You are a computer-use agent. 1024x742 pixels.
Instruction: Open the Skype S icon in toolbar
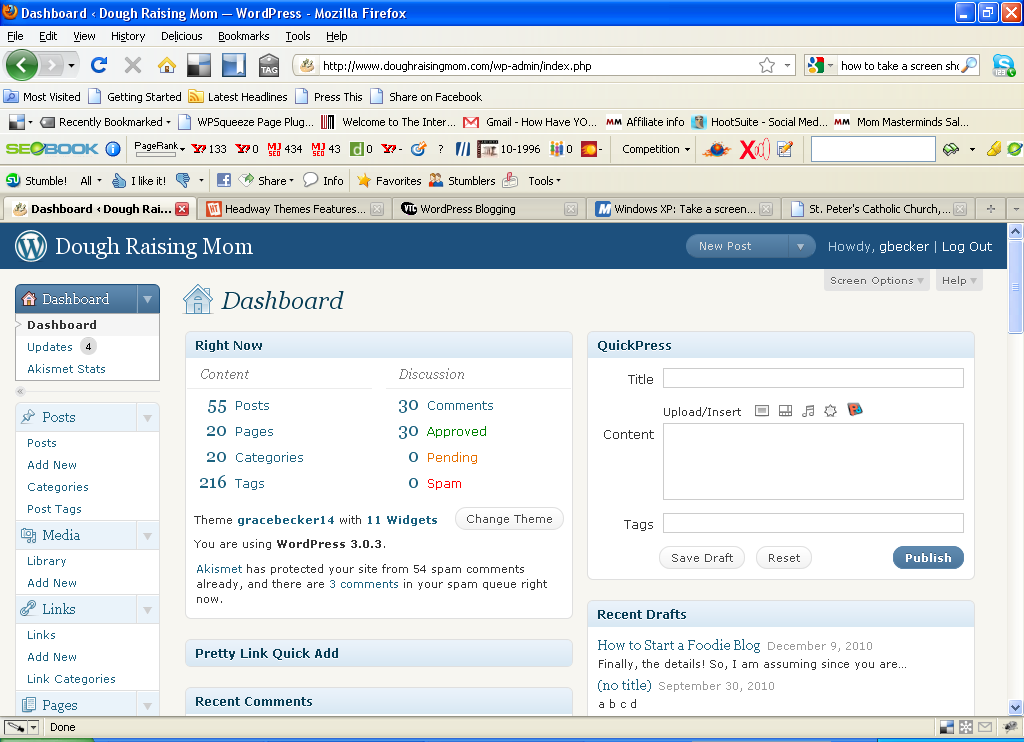1003,65
